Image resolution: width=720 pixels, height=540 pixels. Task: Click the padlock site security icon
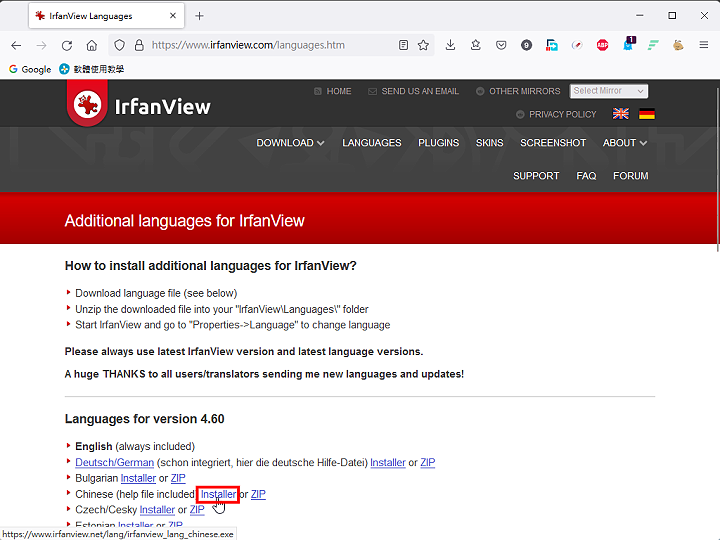click(x=139, y=45)
